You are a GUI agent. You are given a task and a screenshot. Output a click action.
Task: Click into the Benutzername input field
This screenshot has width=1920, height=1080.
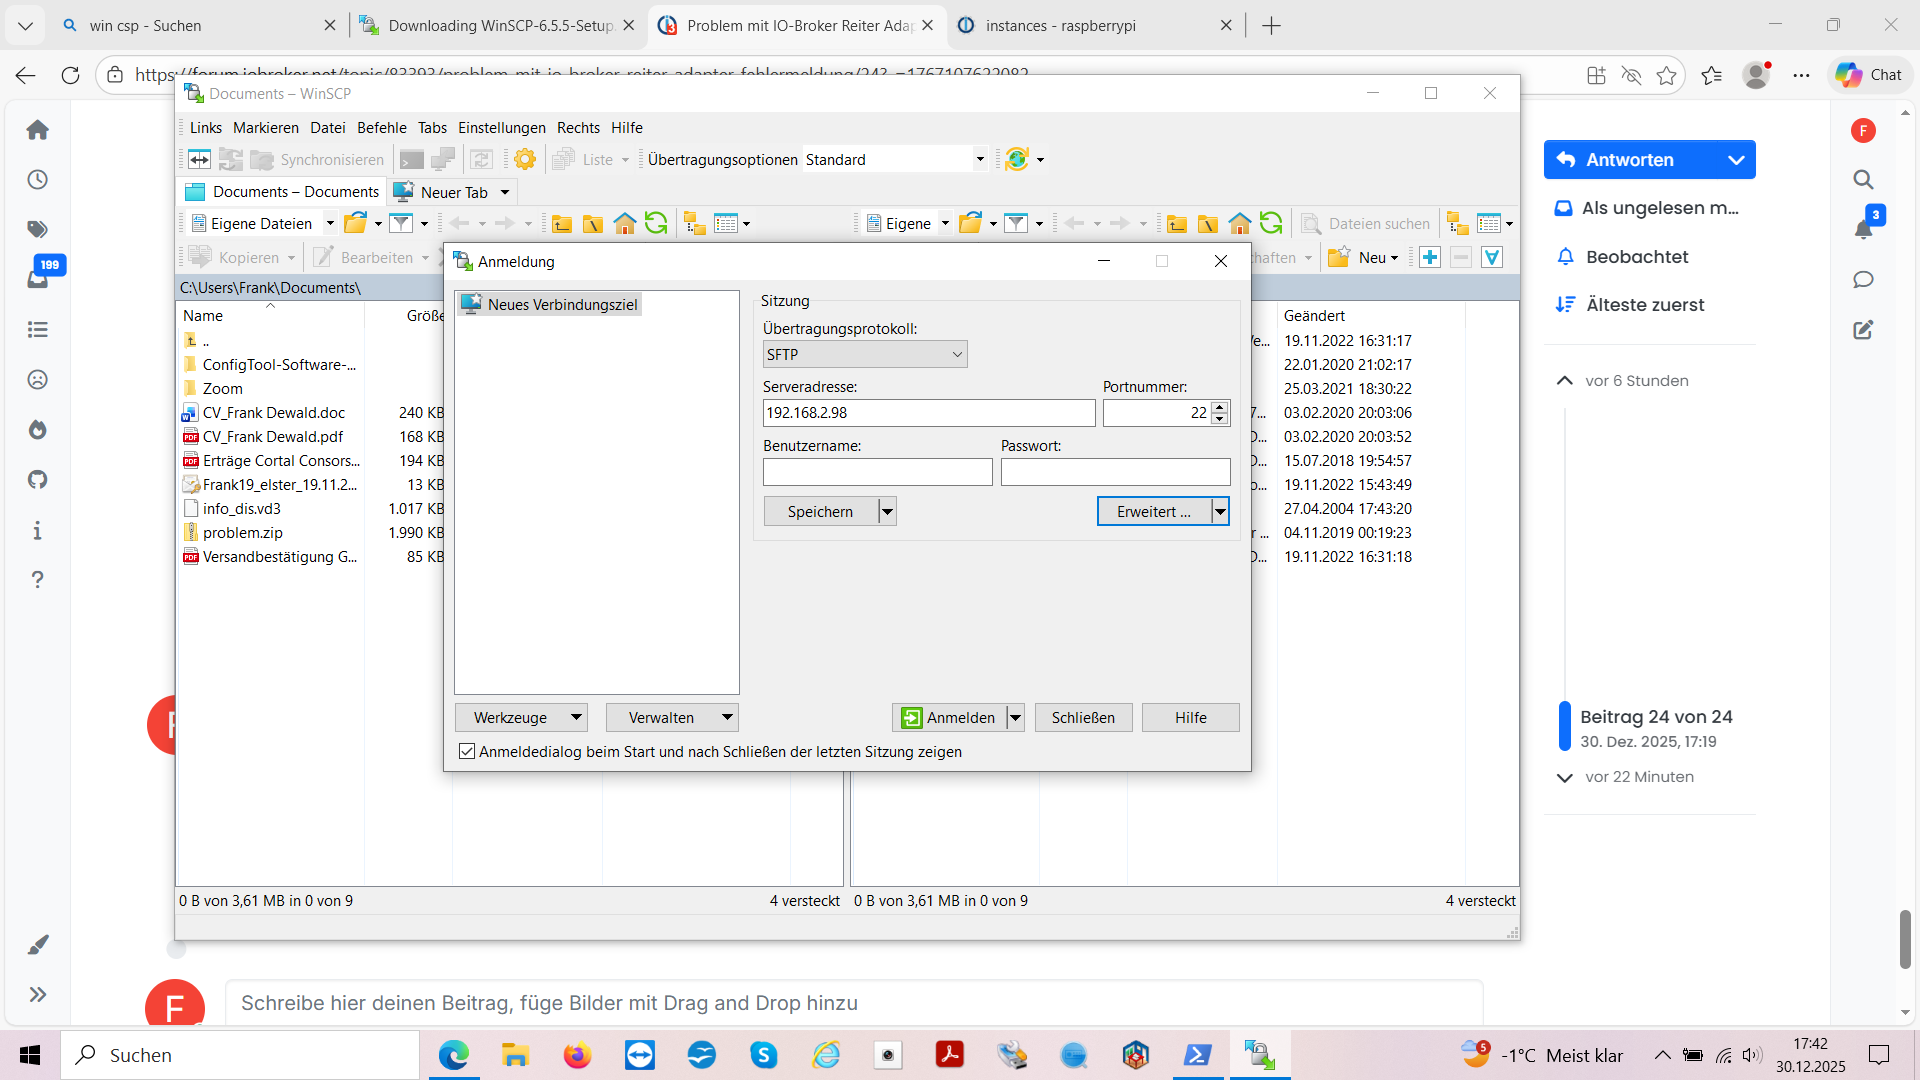tap(877, 472)
